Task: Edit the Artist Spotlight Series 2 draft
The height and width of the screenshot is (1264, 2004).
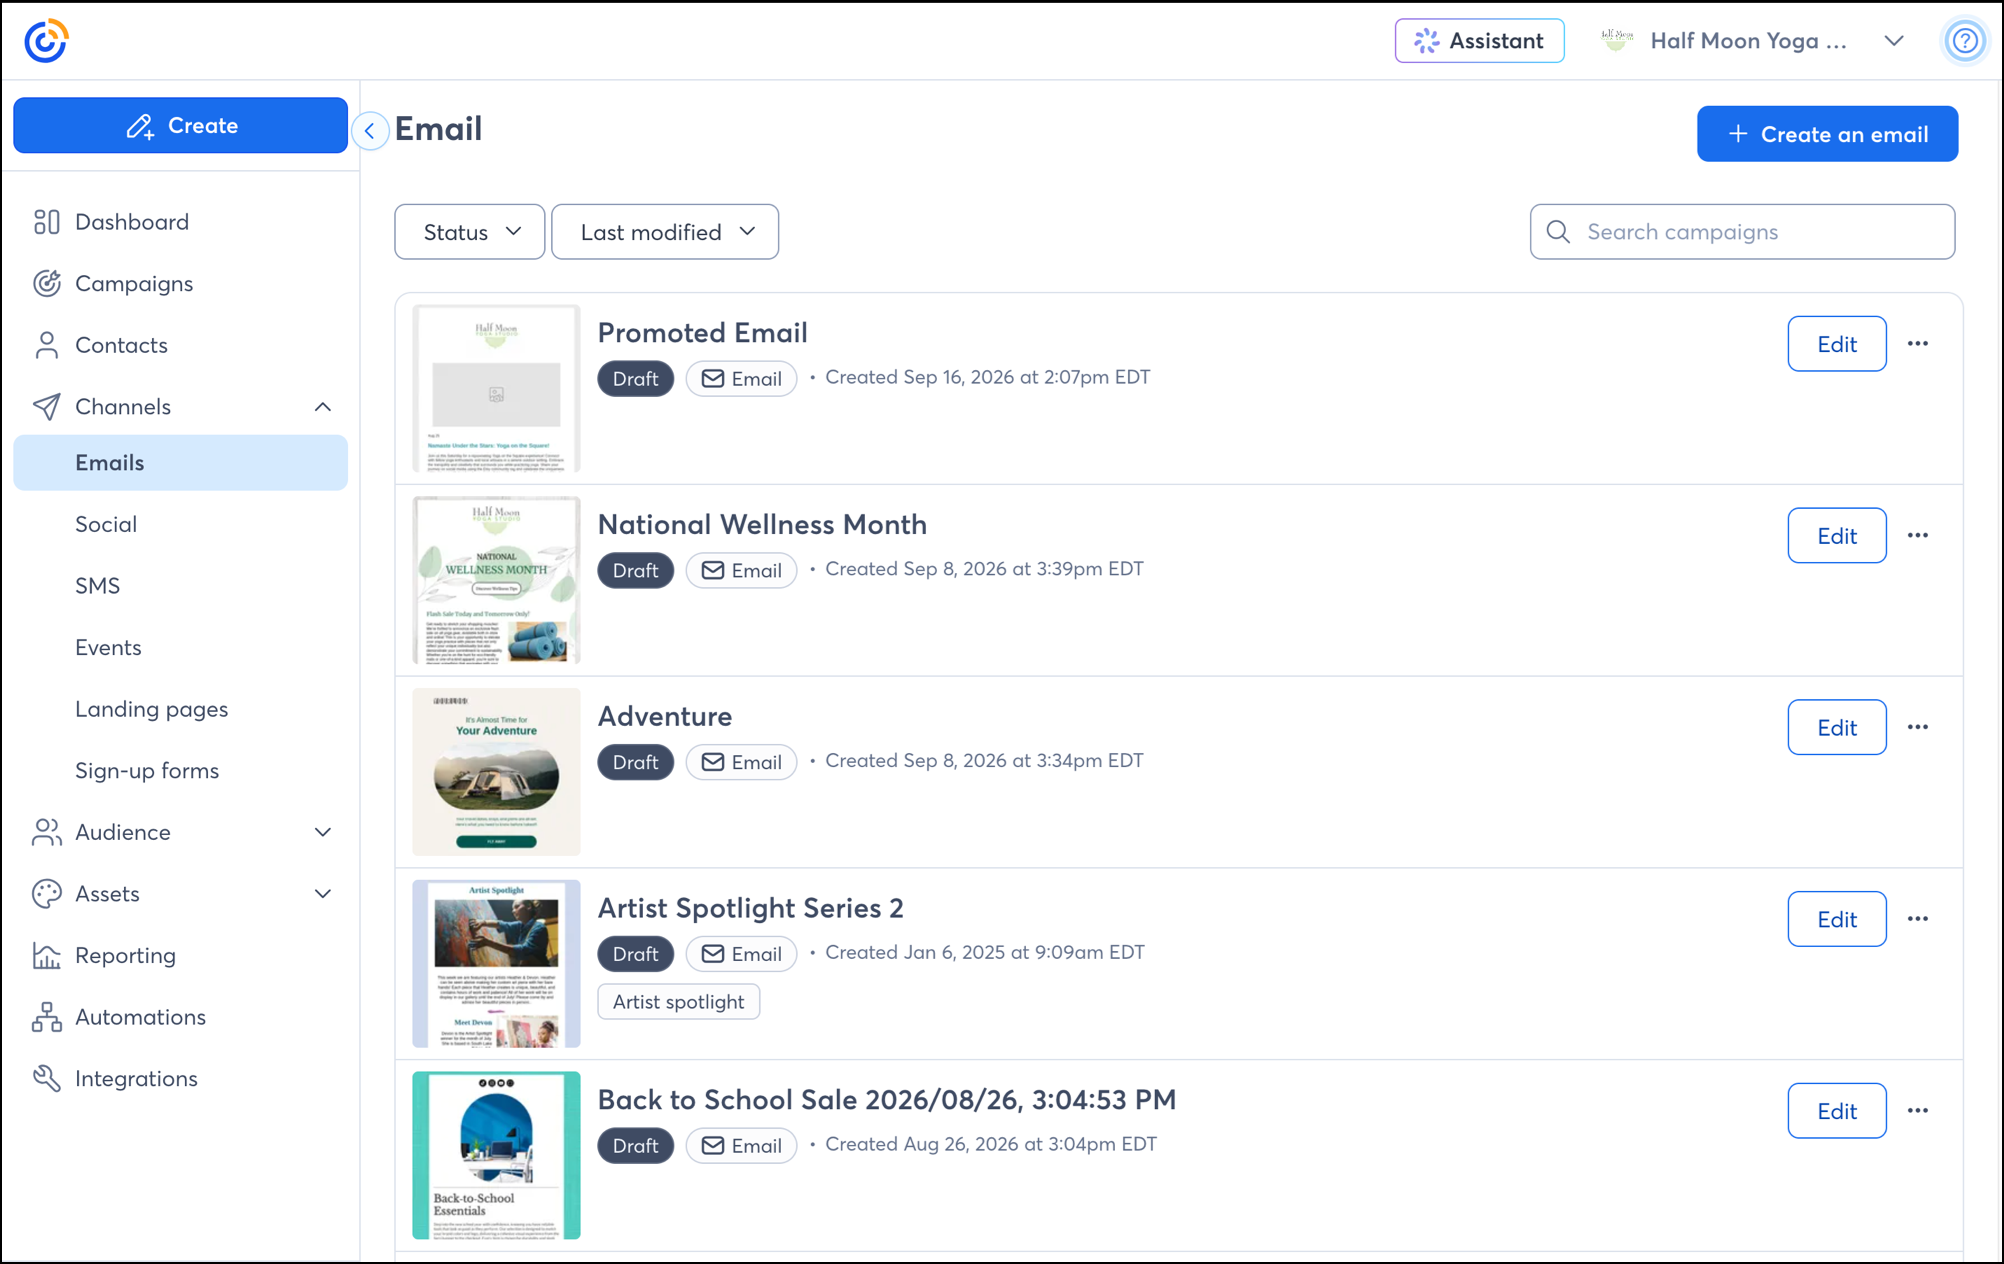Action: coord(1837,919)
